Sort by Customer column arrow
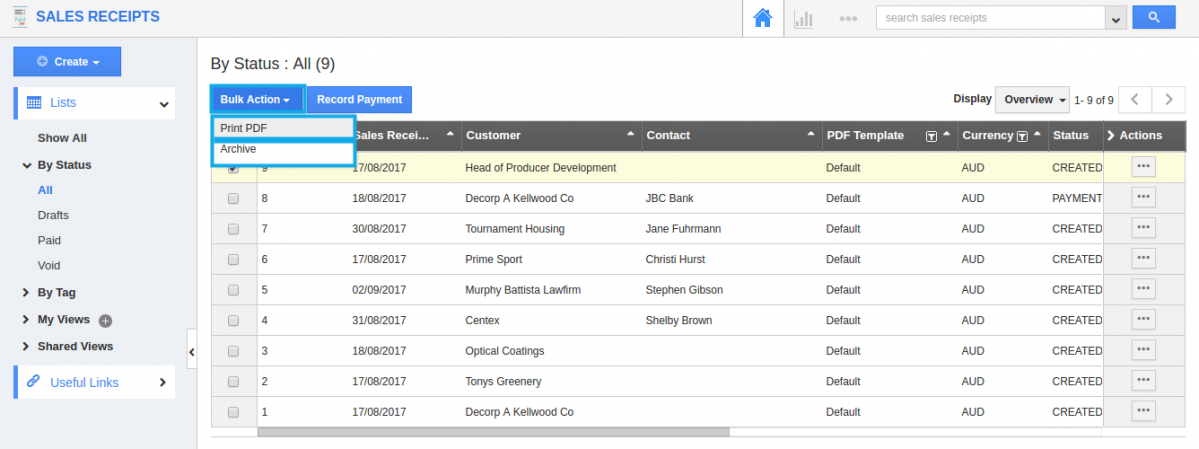 [631, 134]
